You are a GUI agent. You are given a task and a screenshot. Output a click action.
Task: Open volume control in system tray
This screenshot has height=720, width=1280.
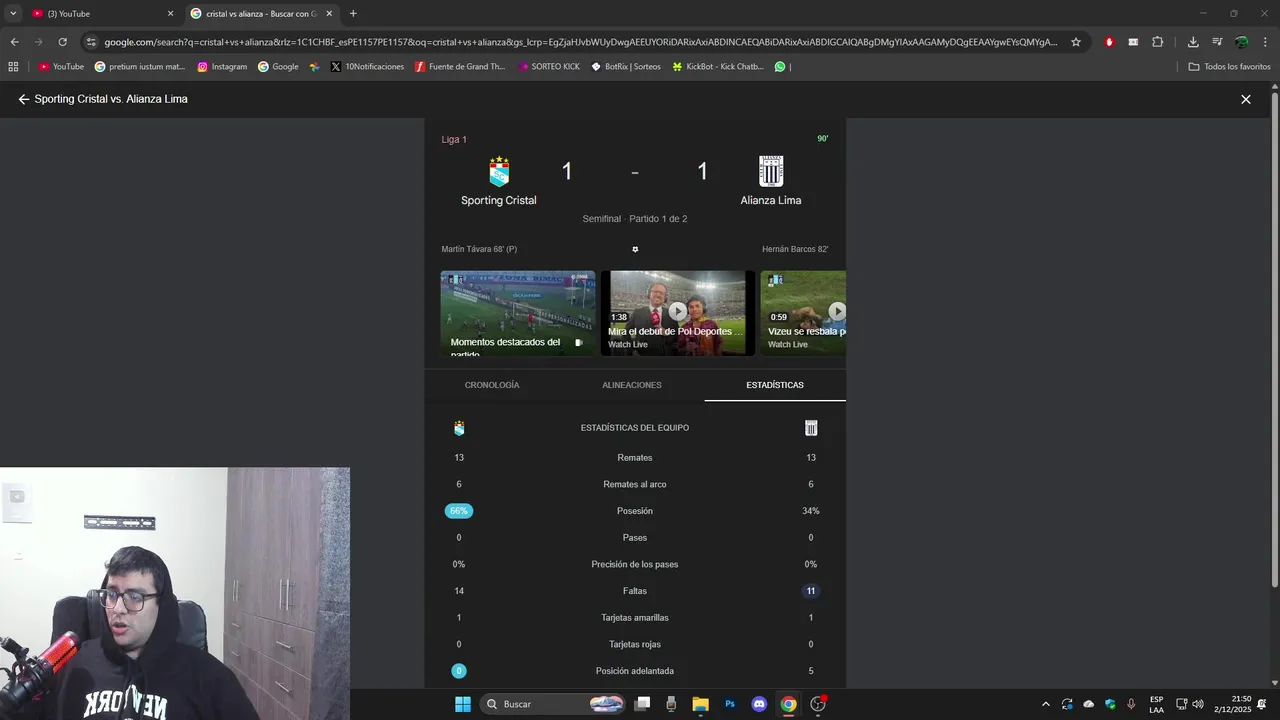[1198, 704]
